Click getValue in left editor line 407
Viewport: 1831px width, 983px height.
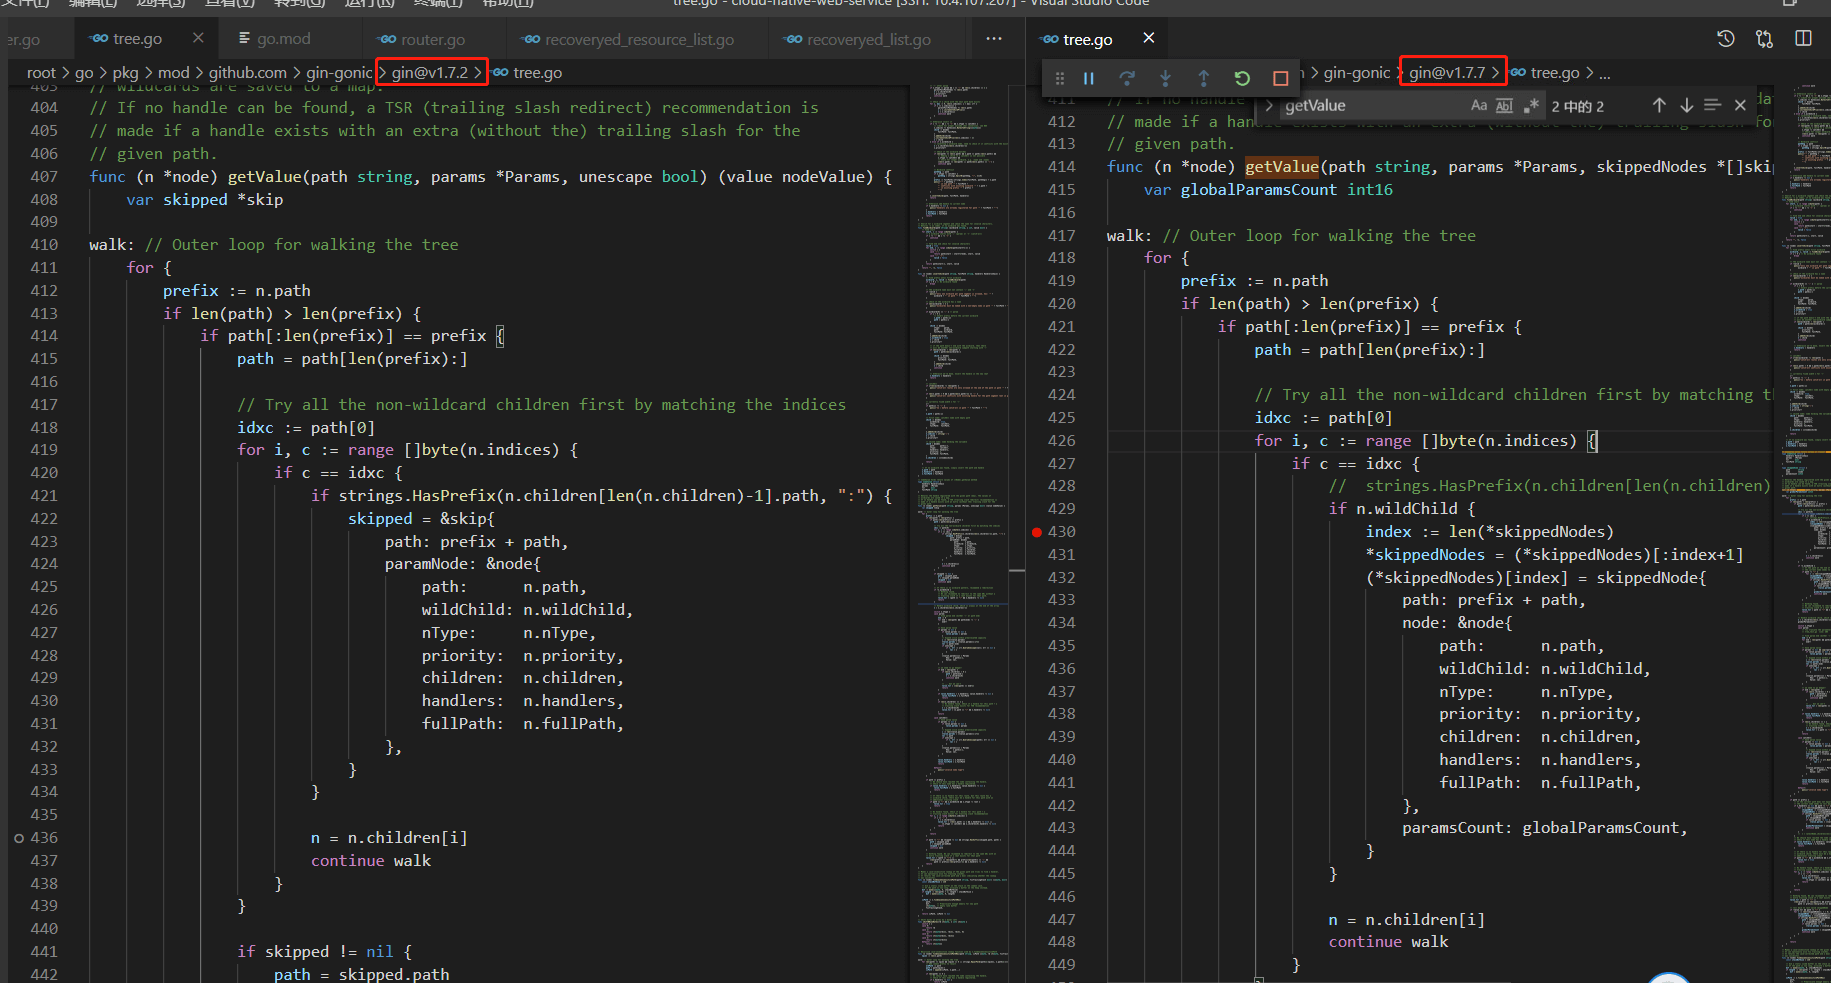point(264,177)
